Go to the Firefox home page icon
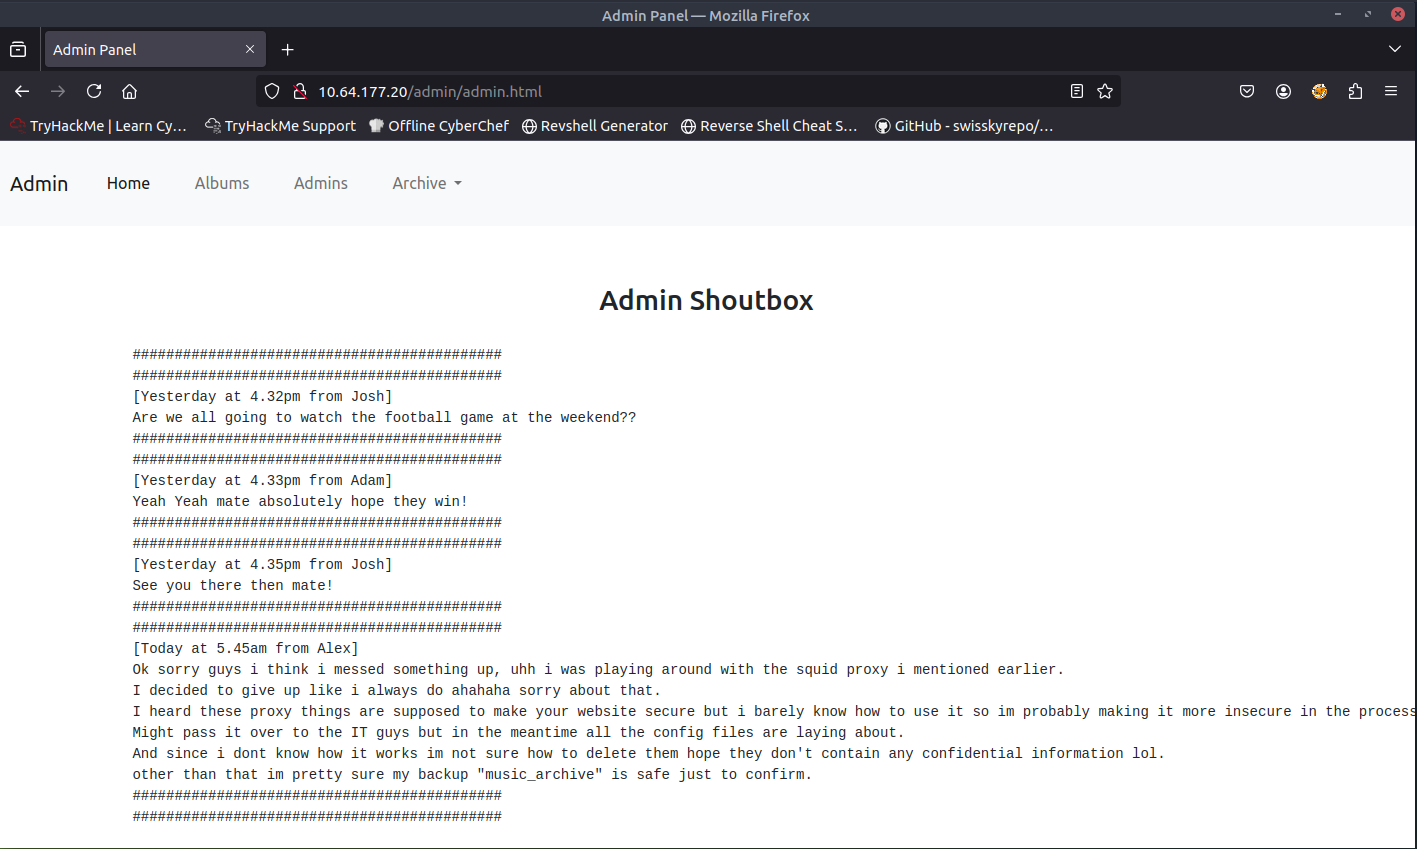1417x849 pixels. point(130,91)
